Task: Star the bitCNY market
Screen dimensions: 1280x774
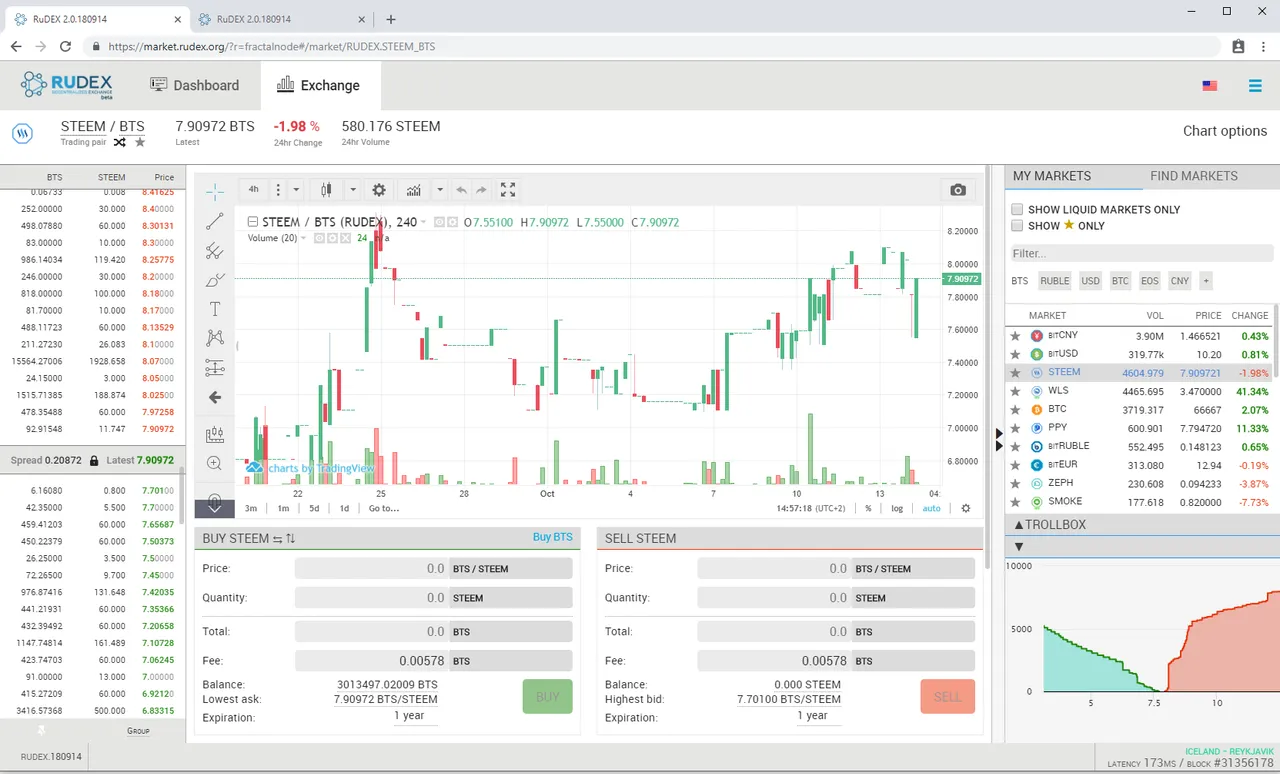Action: (1016, 336)
